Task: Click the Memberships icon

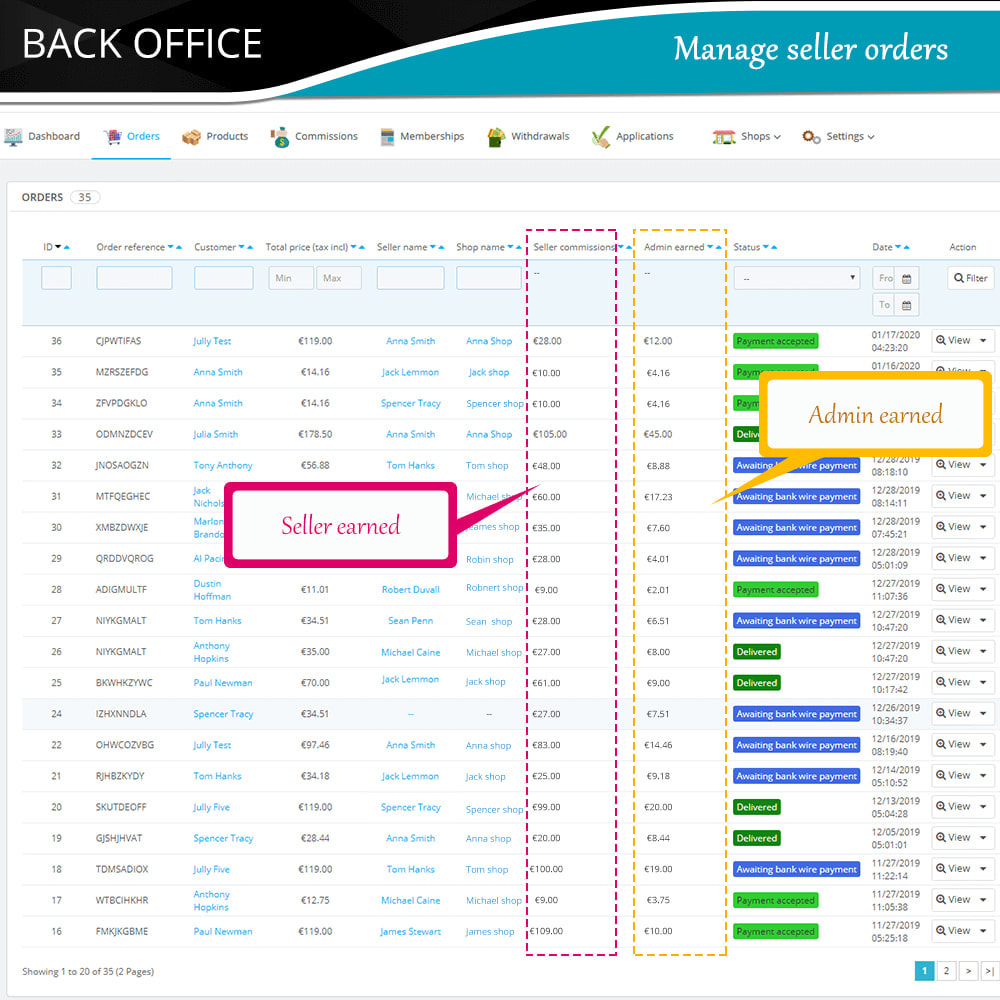Action: (387, 137)
